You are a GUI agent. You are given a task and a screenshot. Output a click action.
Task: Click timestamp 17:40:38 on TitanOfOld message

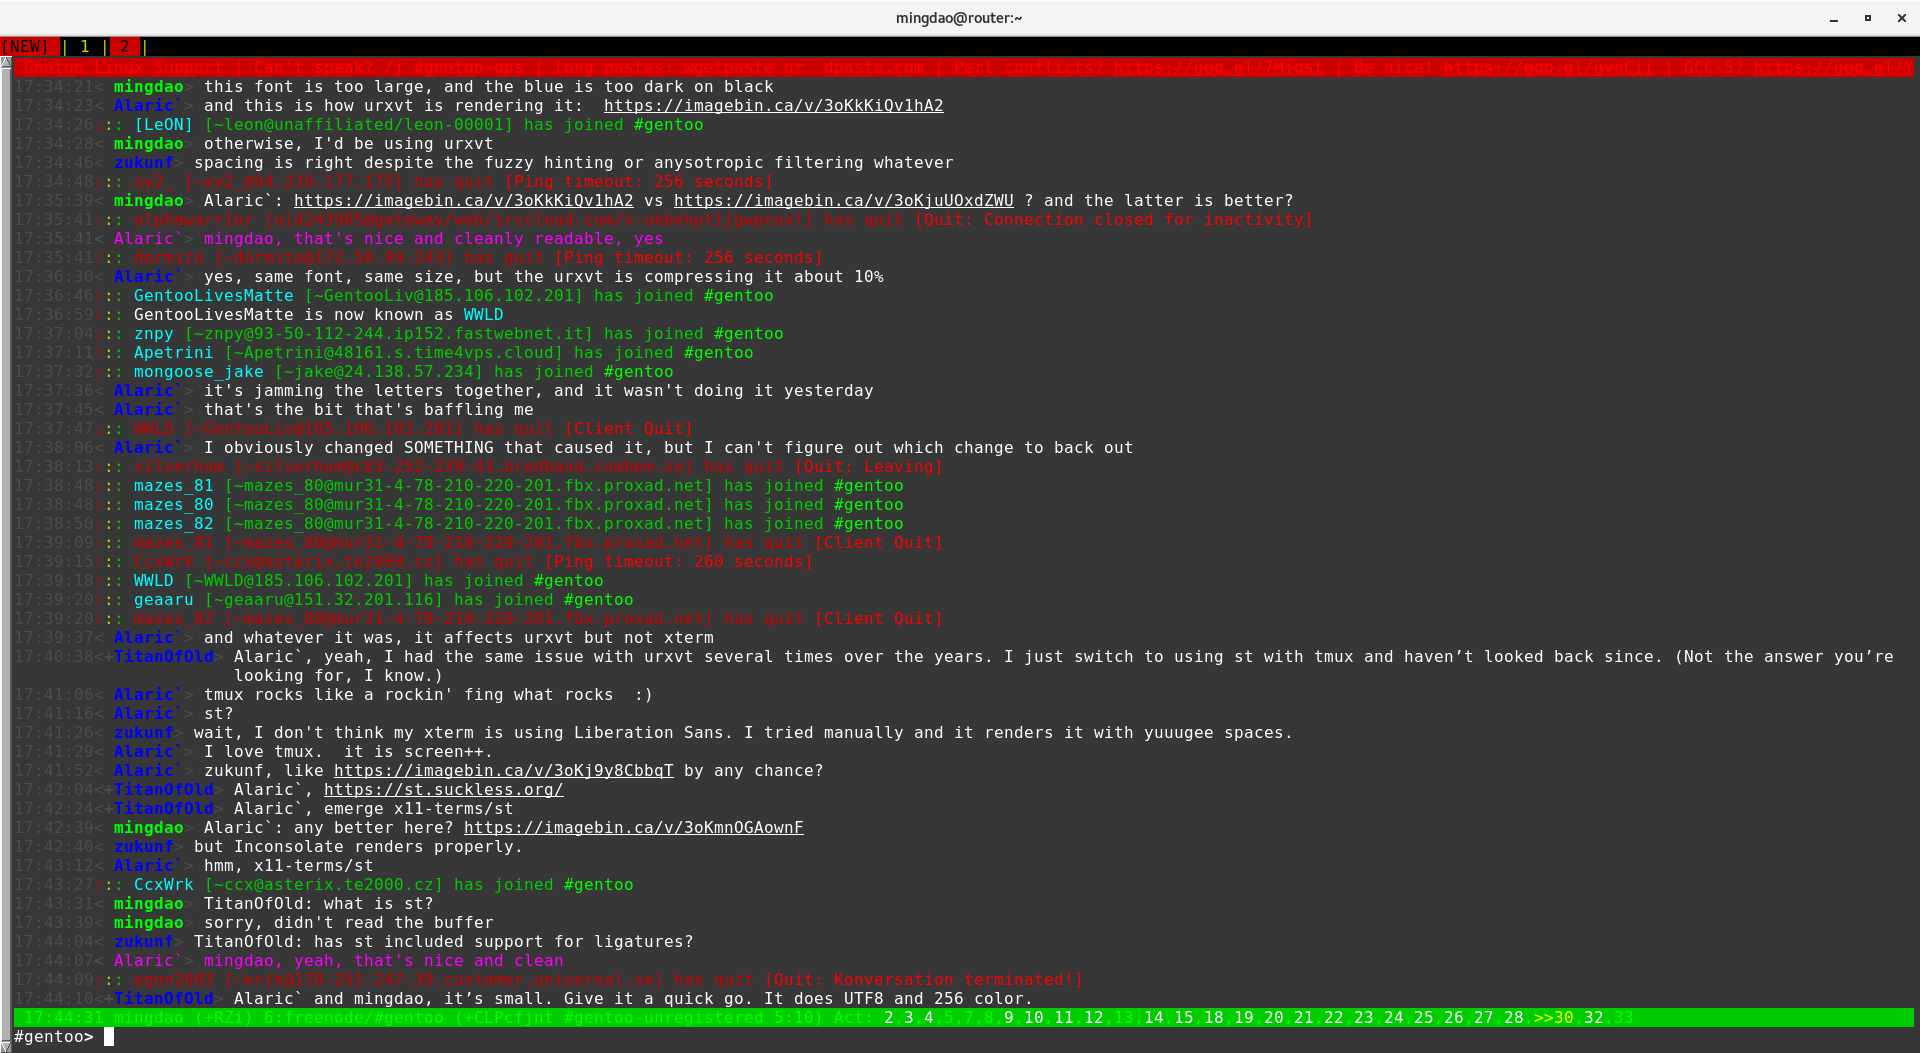click(x=54, y=657)
